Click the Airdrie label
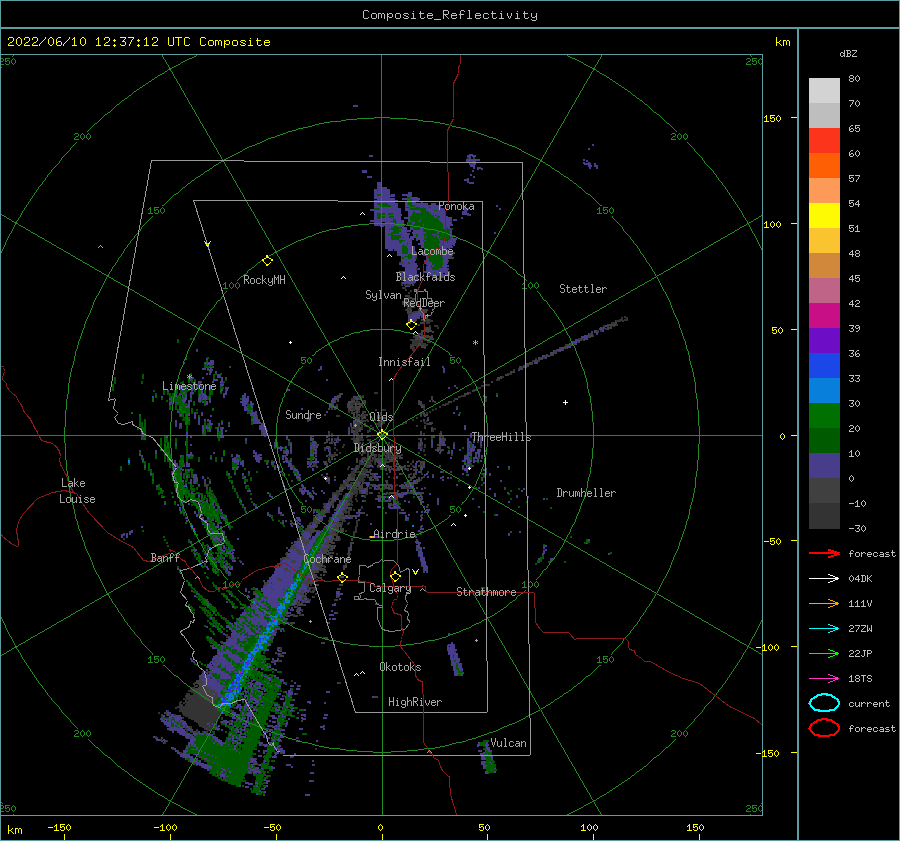Viewport: 900px width, 841px height. (394, 534)
